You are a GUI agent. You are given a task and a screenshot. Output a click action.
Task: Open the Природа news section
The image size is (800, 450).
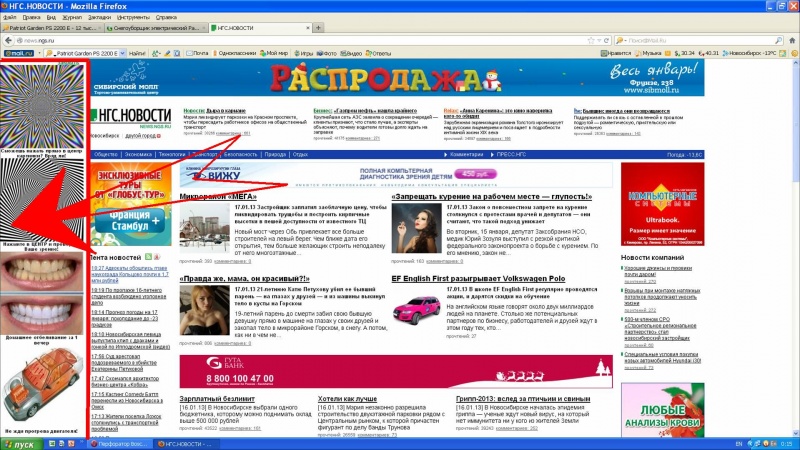click(x=275, y=155)
